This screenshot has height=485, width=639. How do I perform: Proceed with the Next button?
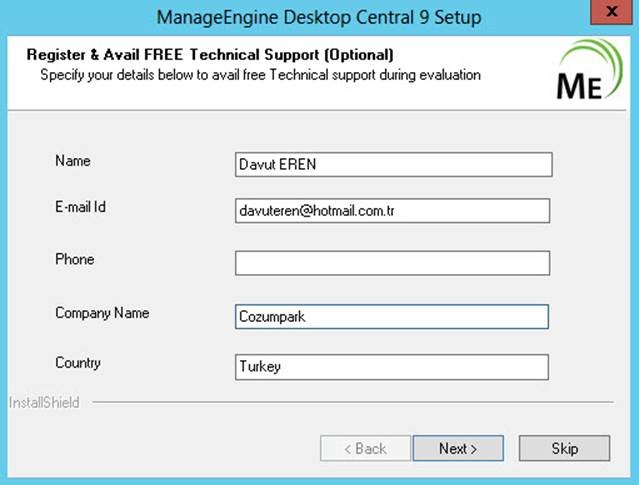[458, 448]
